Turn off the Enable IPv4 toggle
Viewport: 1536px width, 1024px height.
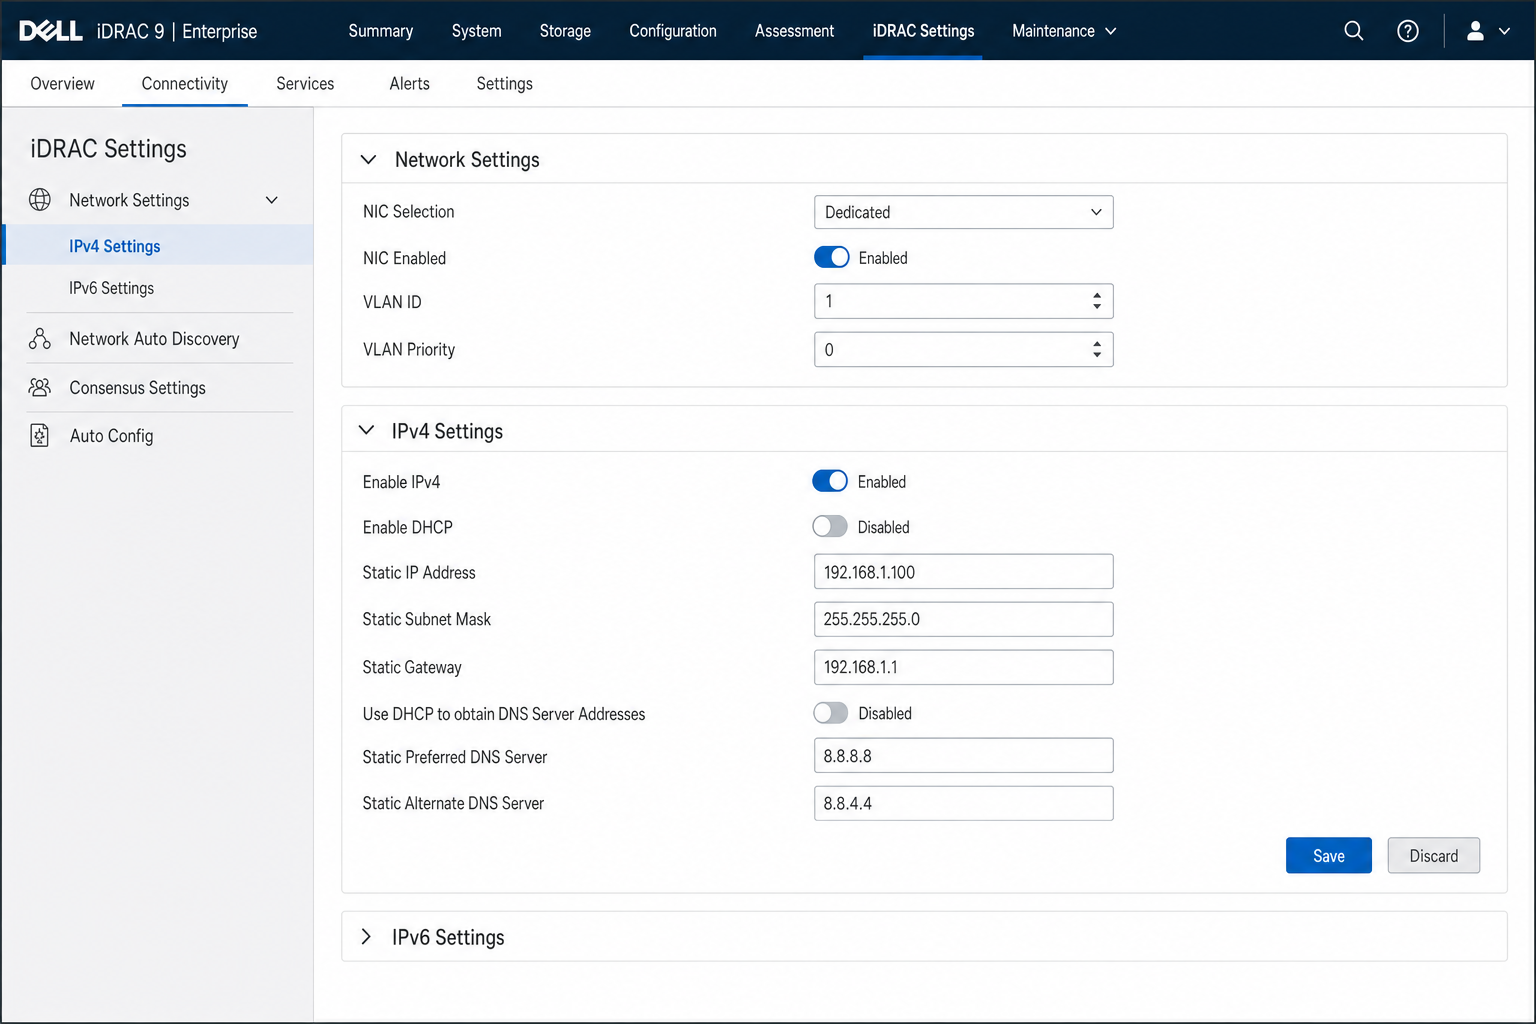tap(830, 481)
